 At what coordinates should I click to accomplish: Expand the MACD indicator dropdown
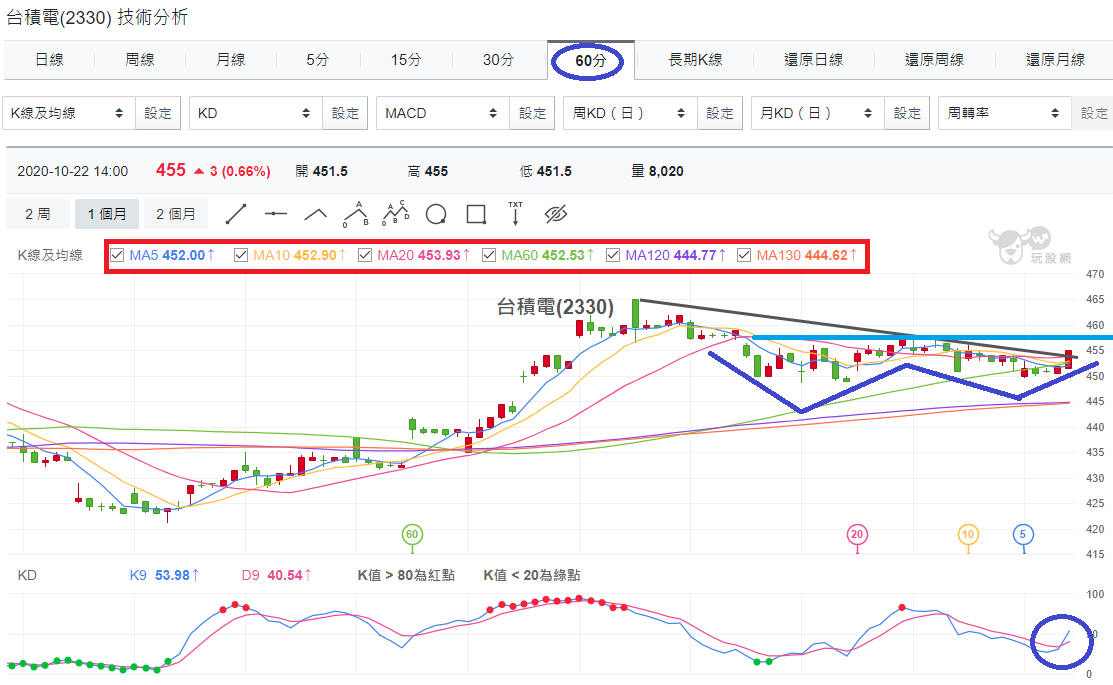[443, 113]
